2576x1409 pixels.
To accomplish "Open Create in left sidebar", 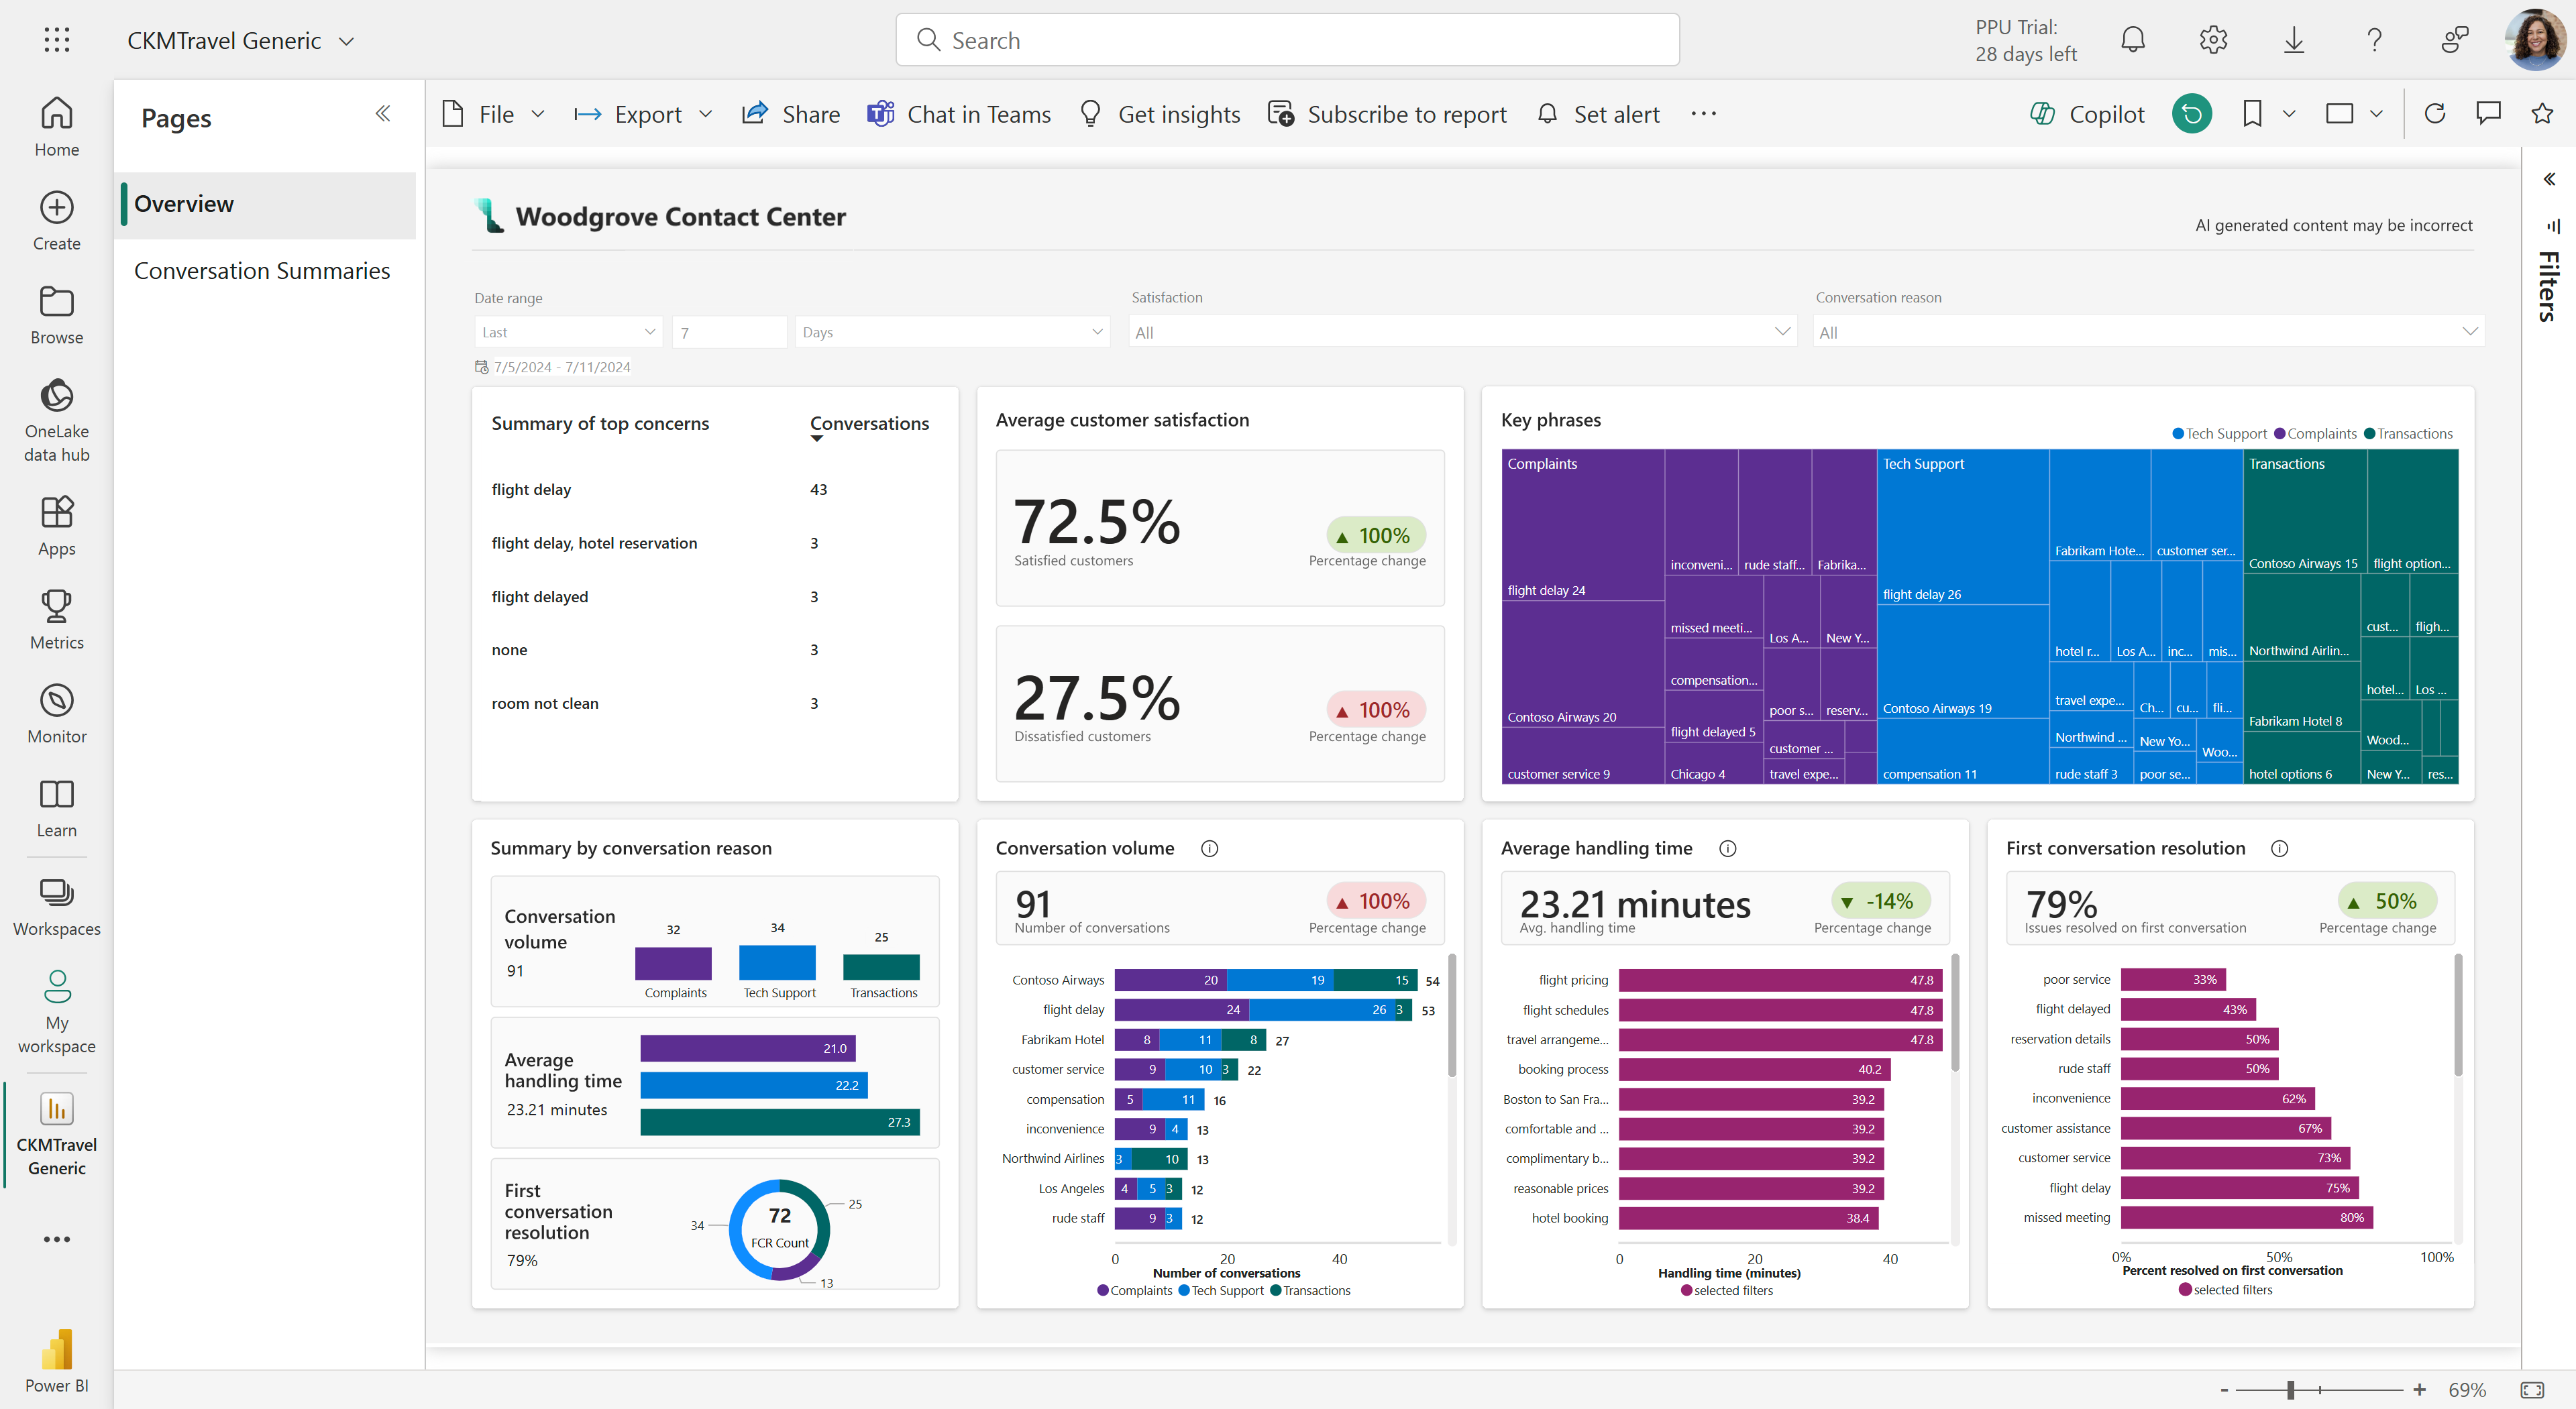I will [57, 221].
